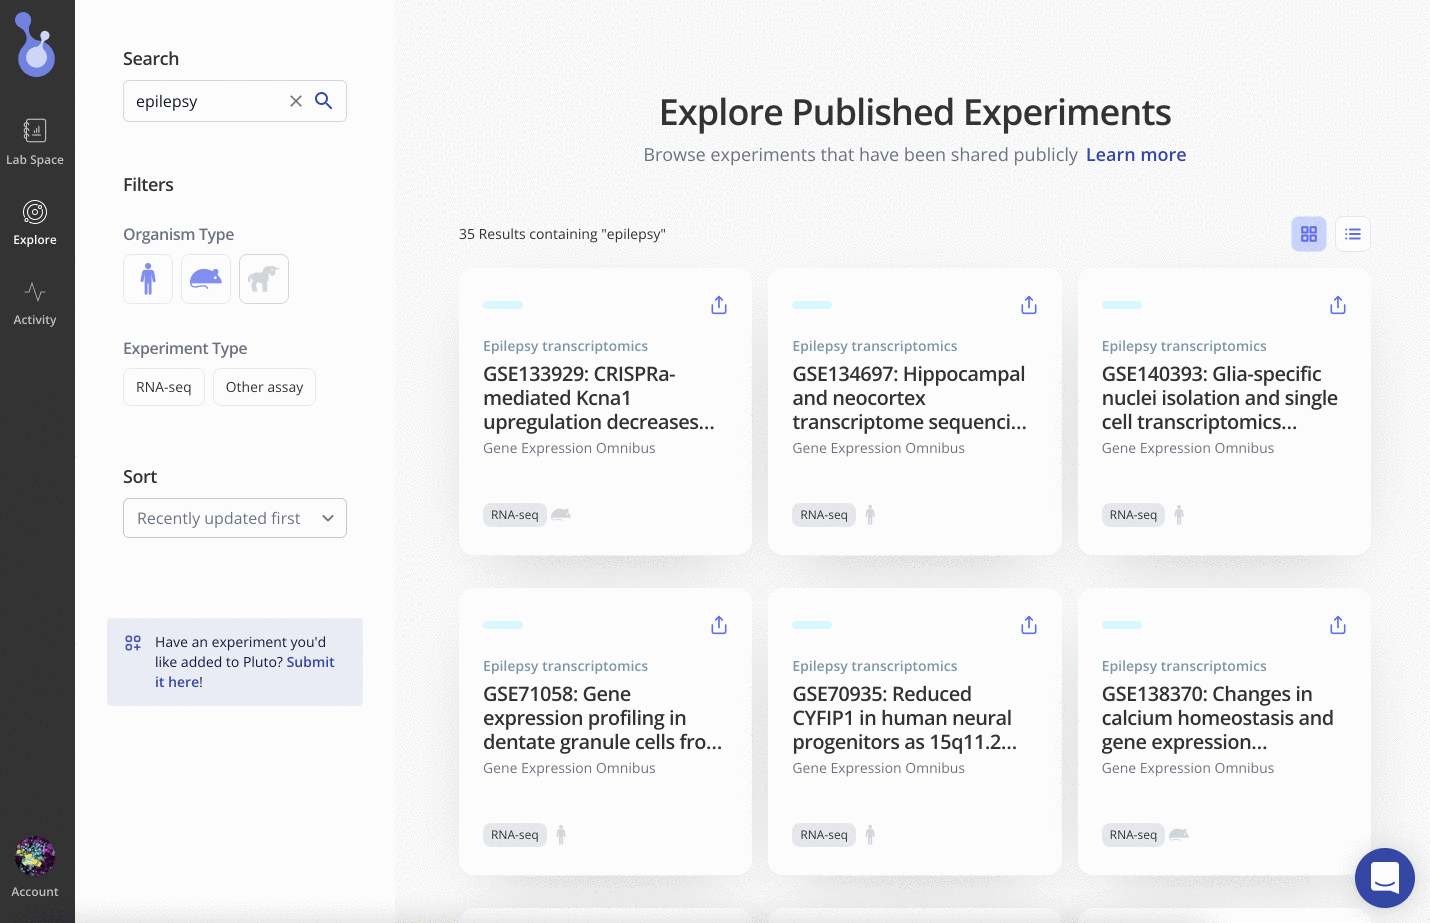
Task: Go to the Activity section
Action: click(35, 303)
